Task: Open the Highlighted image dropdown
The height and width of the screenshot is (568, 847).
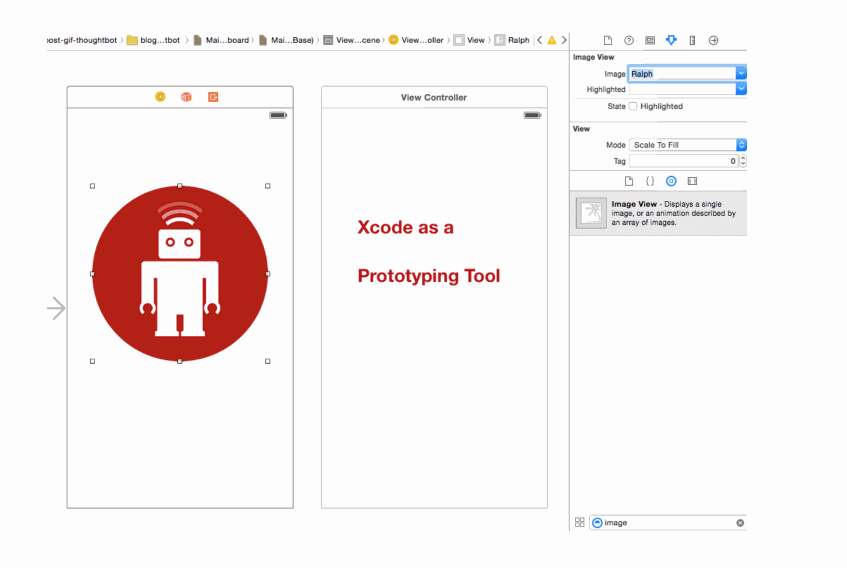Action: pyautogui.click(x=741, y=89)
